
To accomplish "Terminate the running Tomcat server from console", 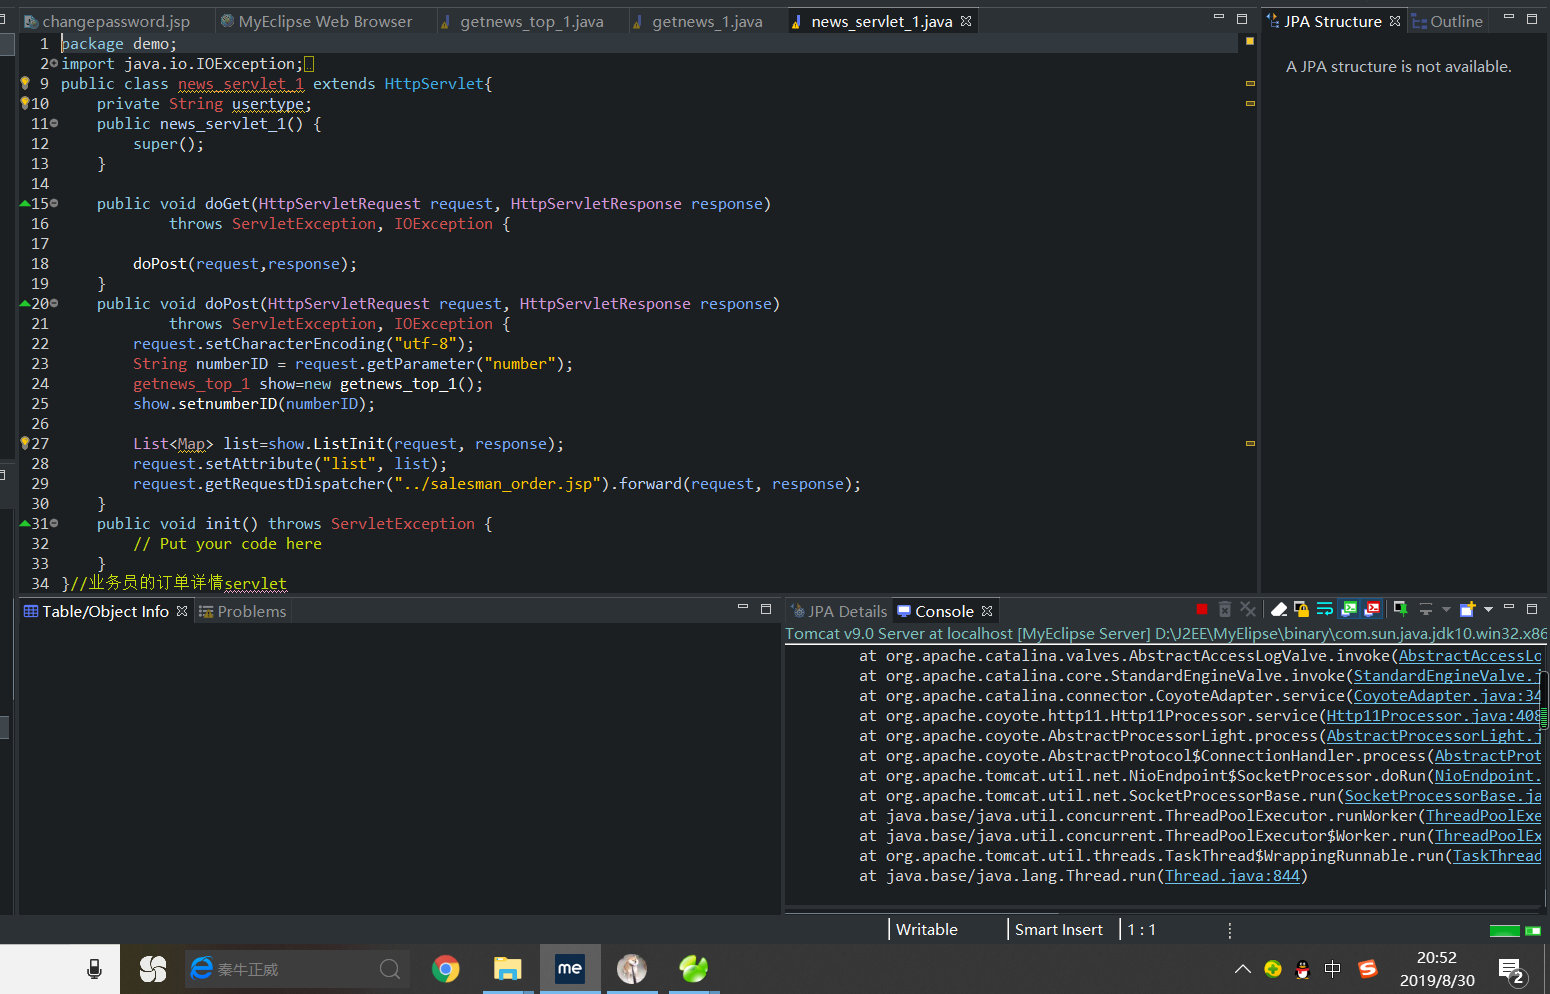I will [1202, 609].
